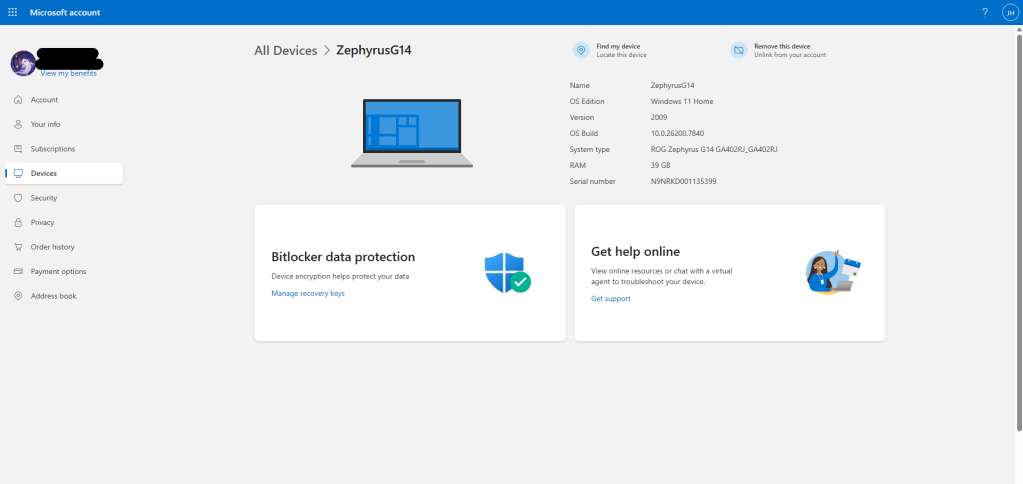Open Address book page
This screenshot has height=484, width=1023.
(53, 296)
